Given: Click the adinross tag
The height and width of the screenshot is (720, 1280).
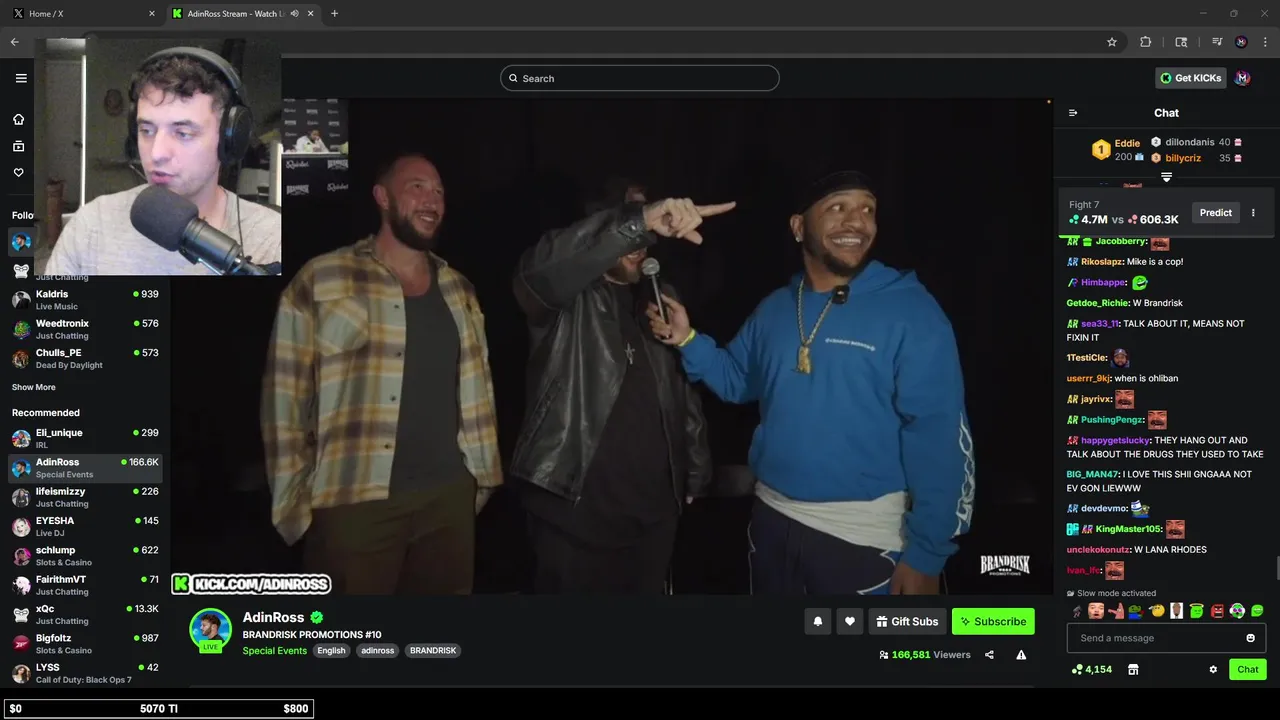Looking at the screenshot, I should [x=378, y=651].
